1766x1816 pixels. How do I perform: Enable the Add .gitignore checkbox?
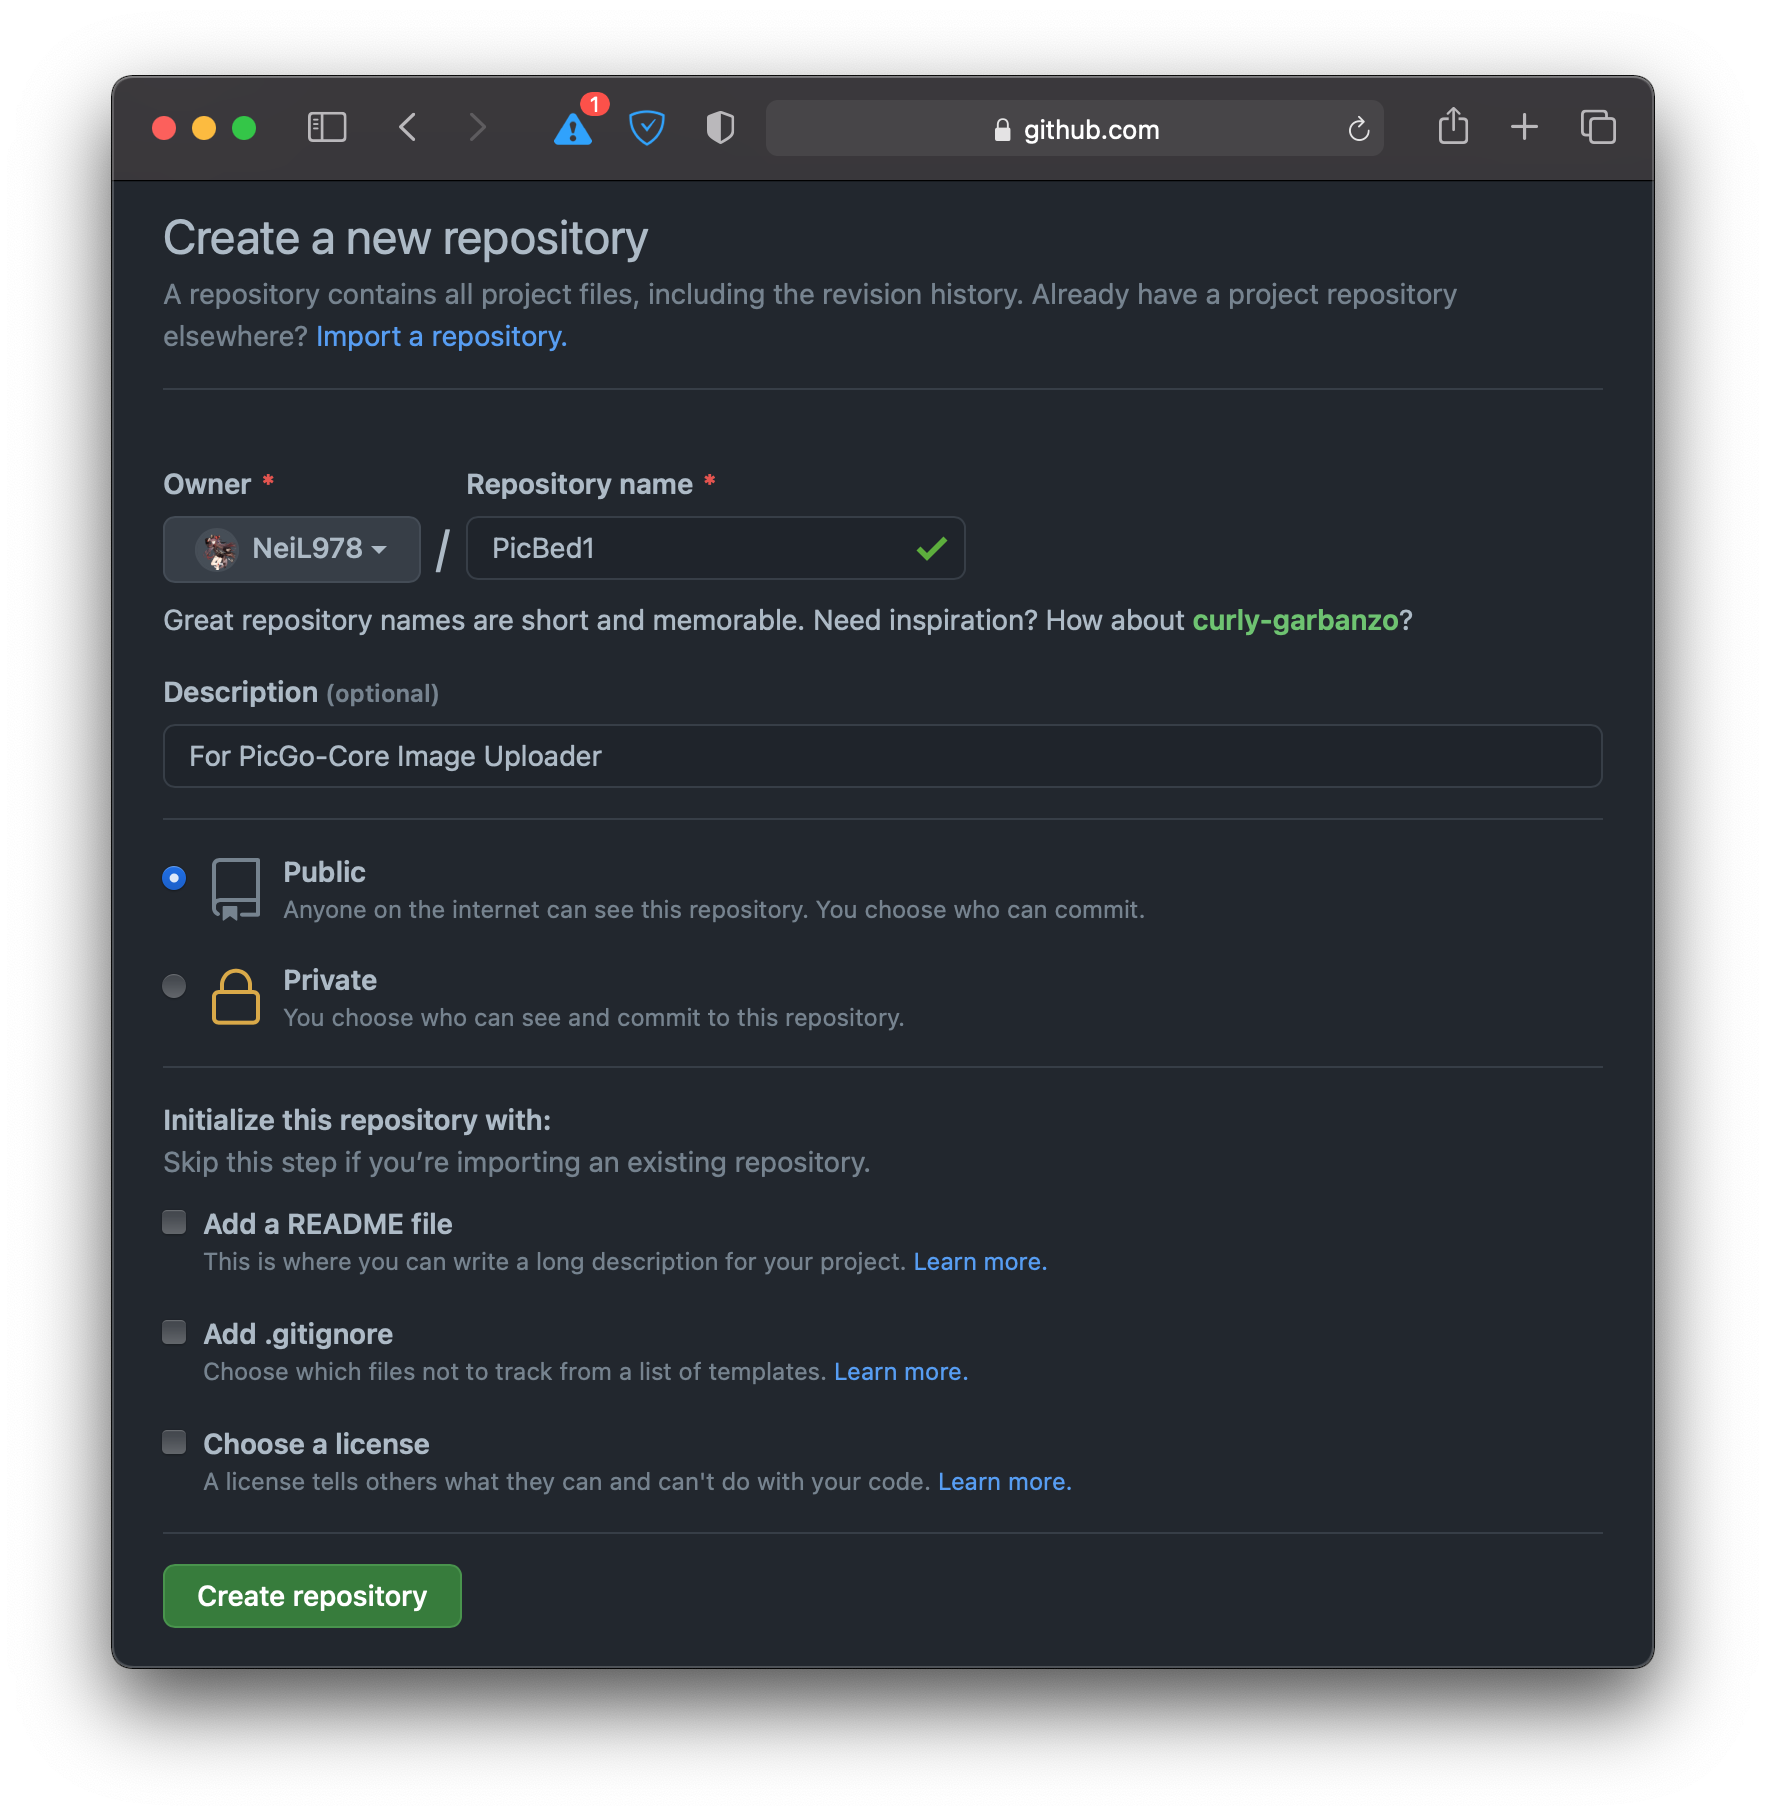coord(175,1332)
